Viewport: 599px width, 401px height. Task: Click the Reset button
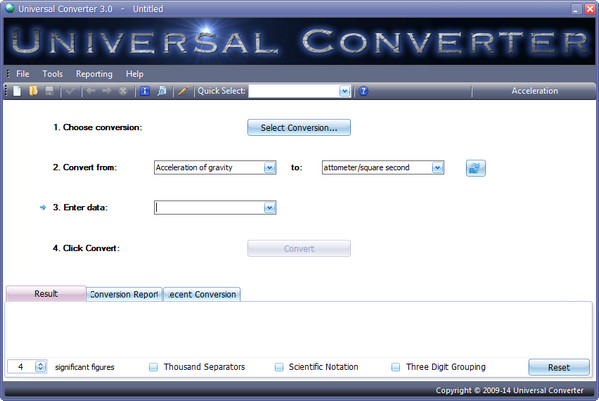(559, 367)
